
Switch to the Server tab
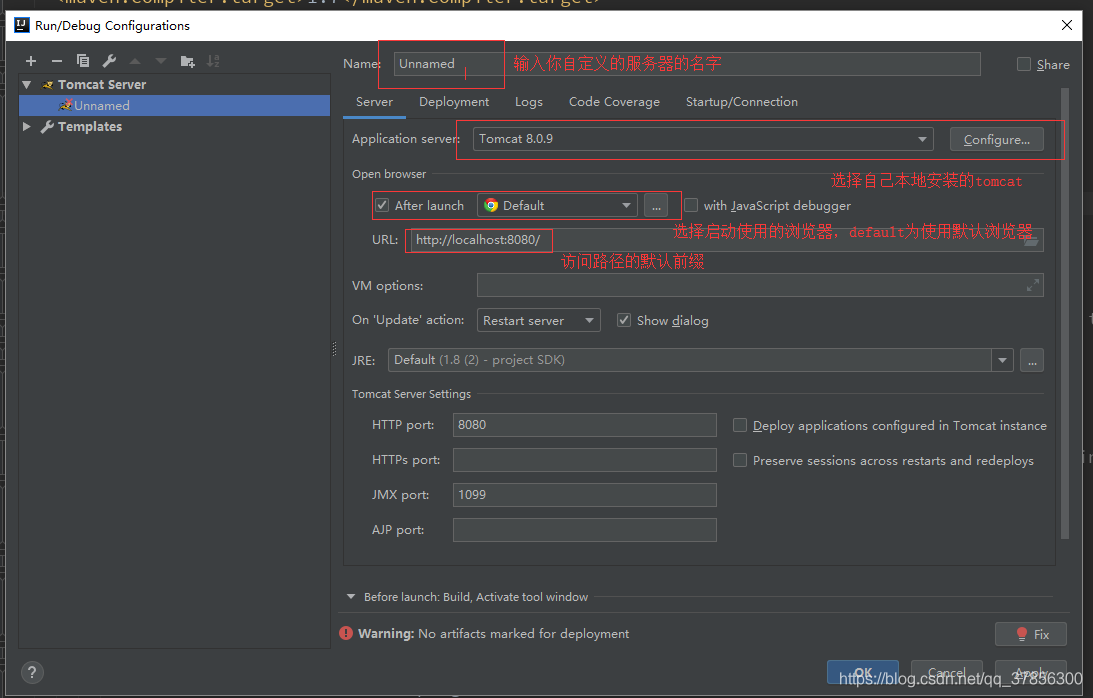374,102
